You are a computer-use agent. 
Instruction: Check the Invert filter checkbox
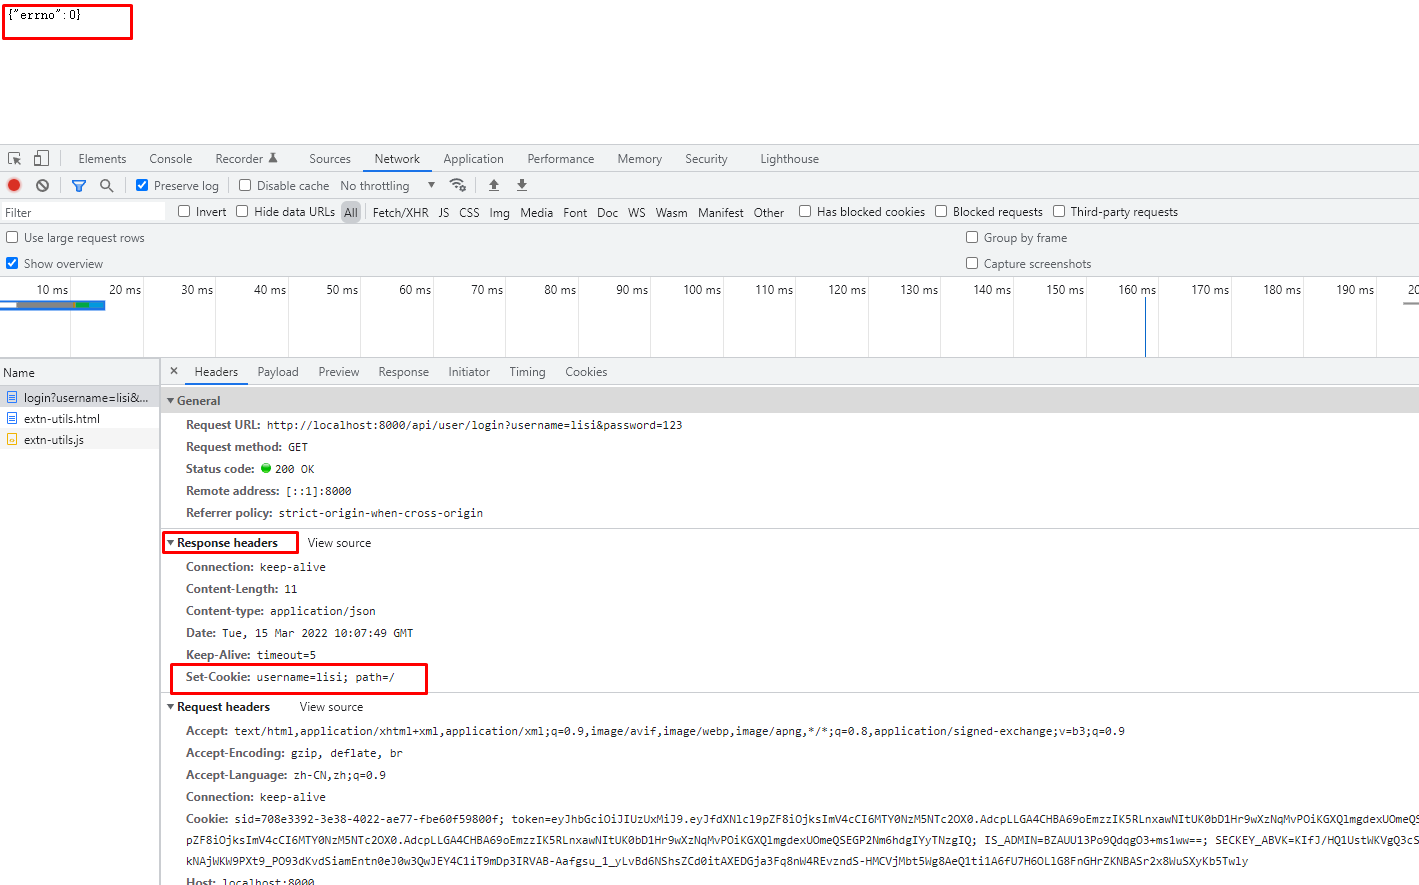[184, 211]
